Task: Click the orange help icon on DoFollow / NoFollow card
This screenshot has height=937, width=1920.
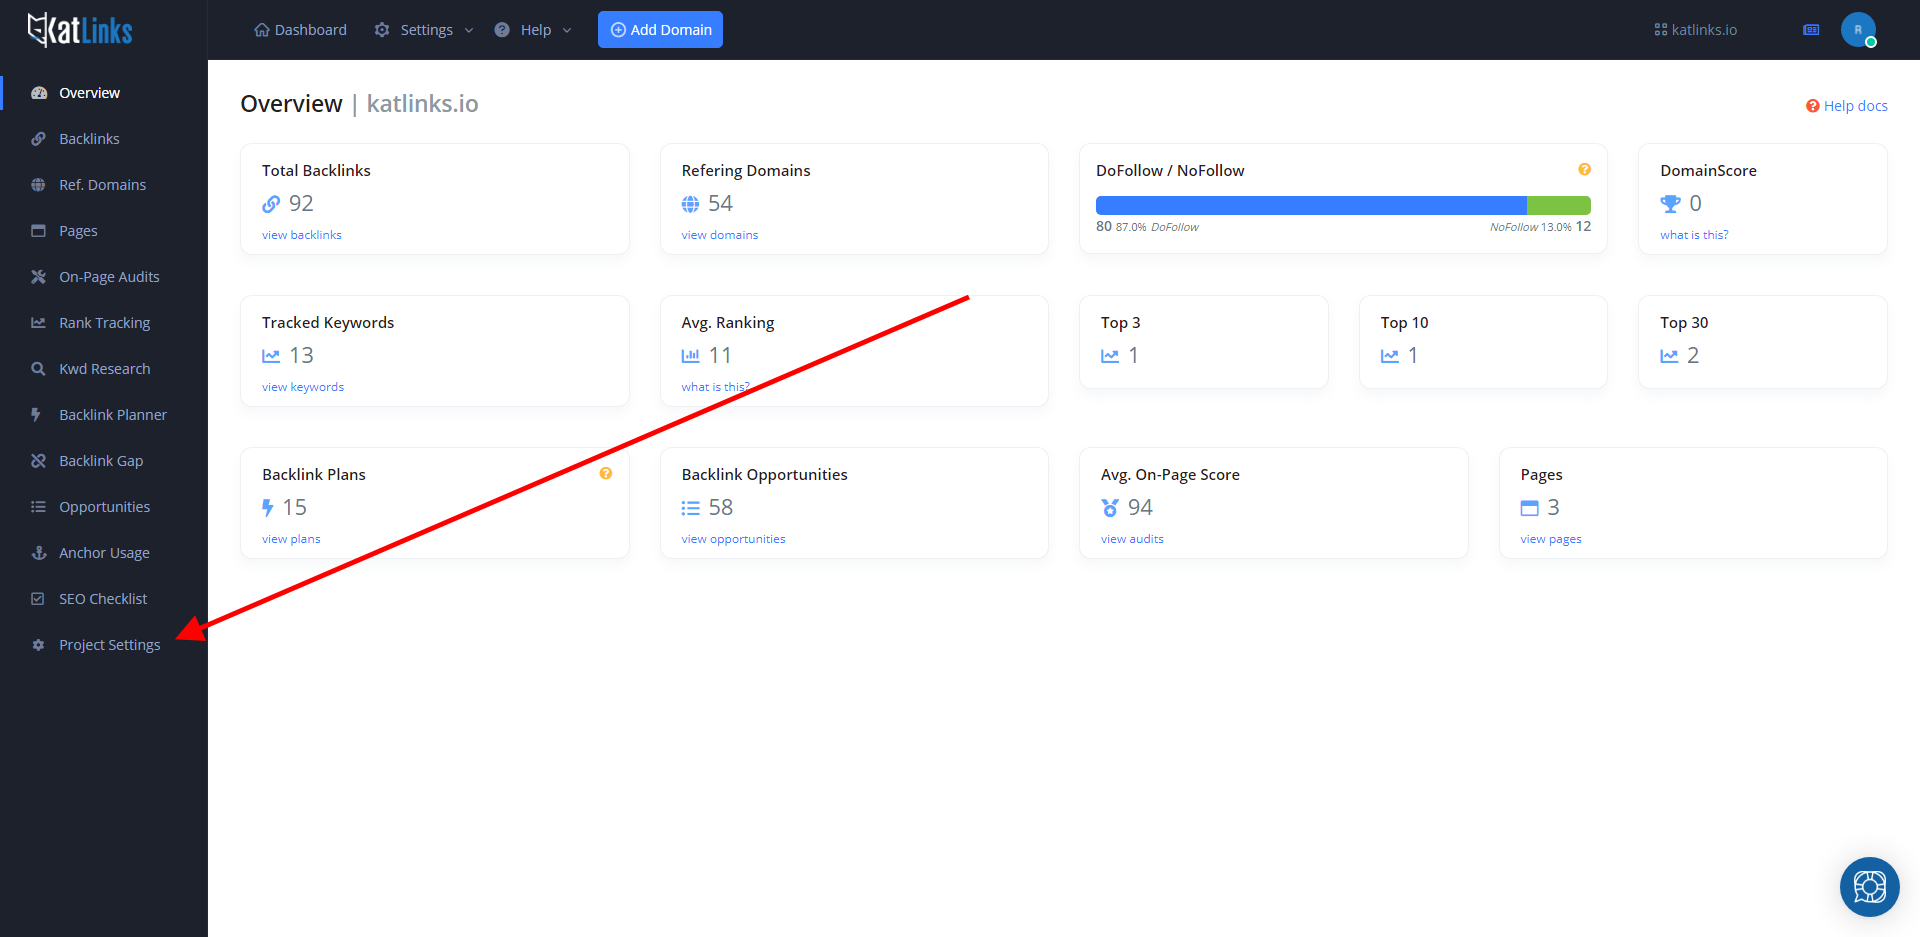Action: [x=1584, y=170]
